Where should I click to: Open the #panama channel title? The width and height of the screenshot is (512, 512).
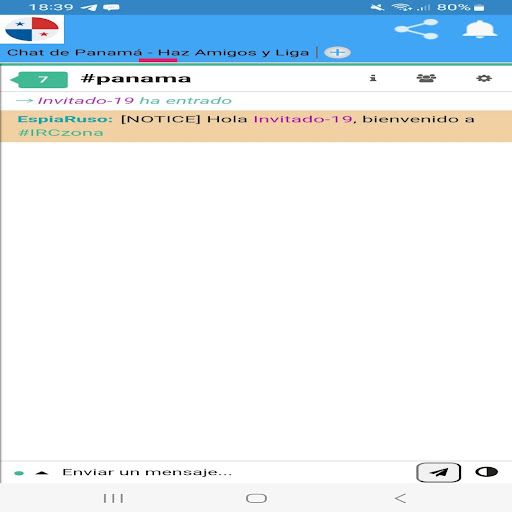tap(136, 79)
